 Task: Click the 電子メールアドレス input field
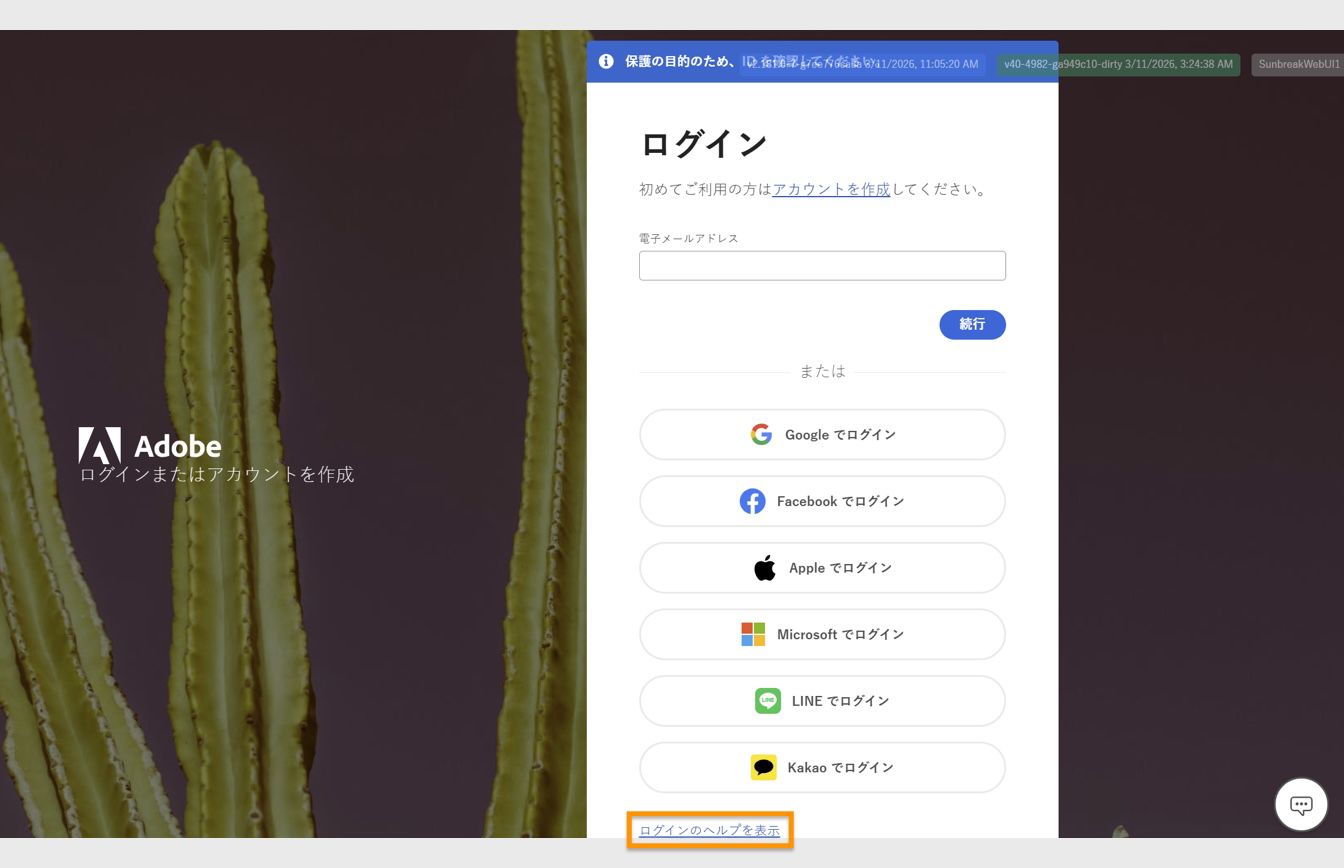(x=822, y=265)
